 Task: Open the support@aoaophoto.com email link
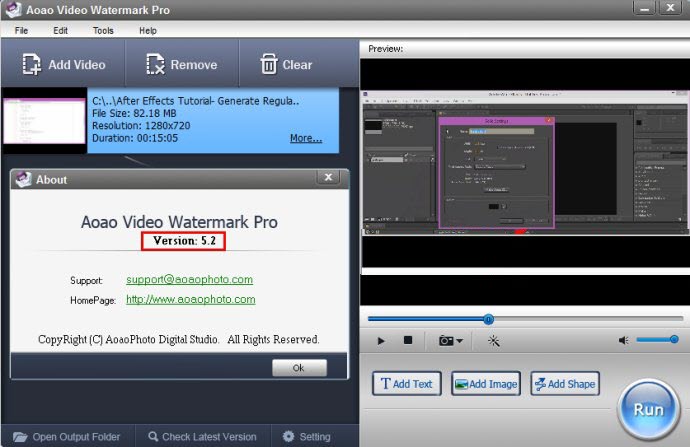(x=189, y=279)
